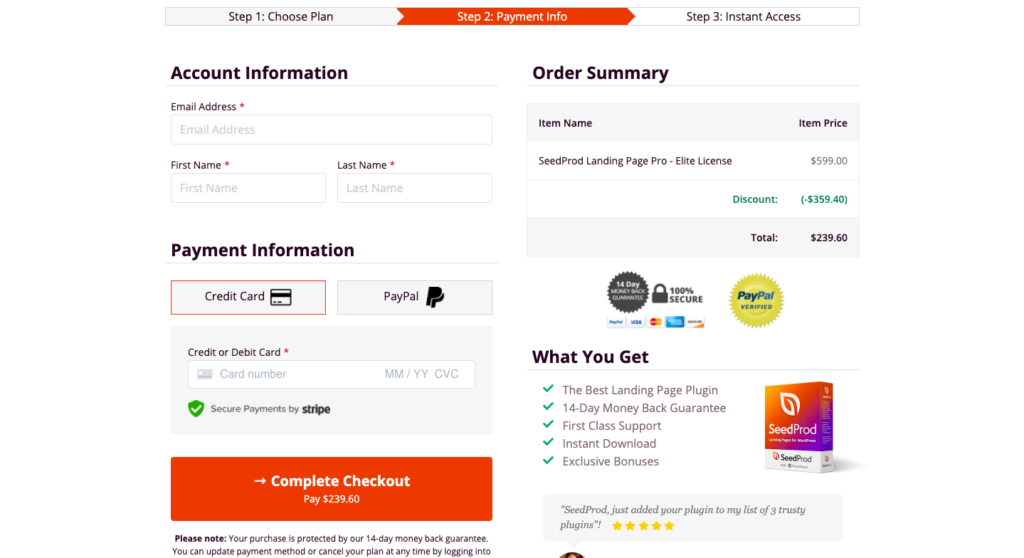Click the green shield secure payments icon
1024x558 pixels.
[196, 409]
